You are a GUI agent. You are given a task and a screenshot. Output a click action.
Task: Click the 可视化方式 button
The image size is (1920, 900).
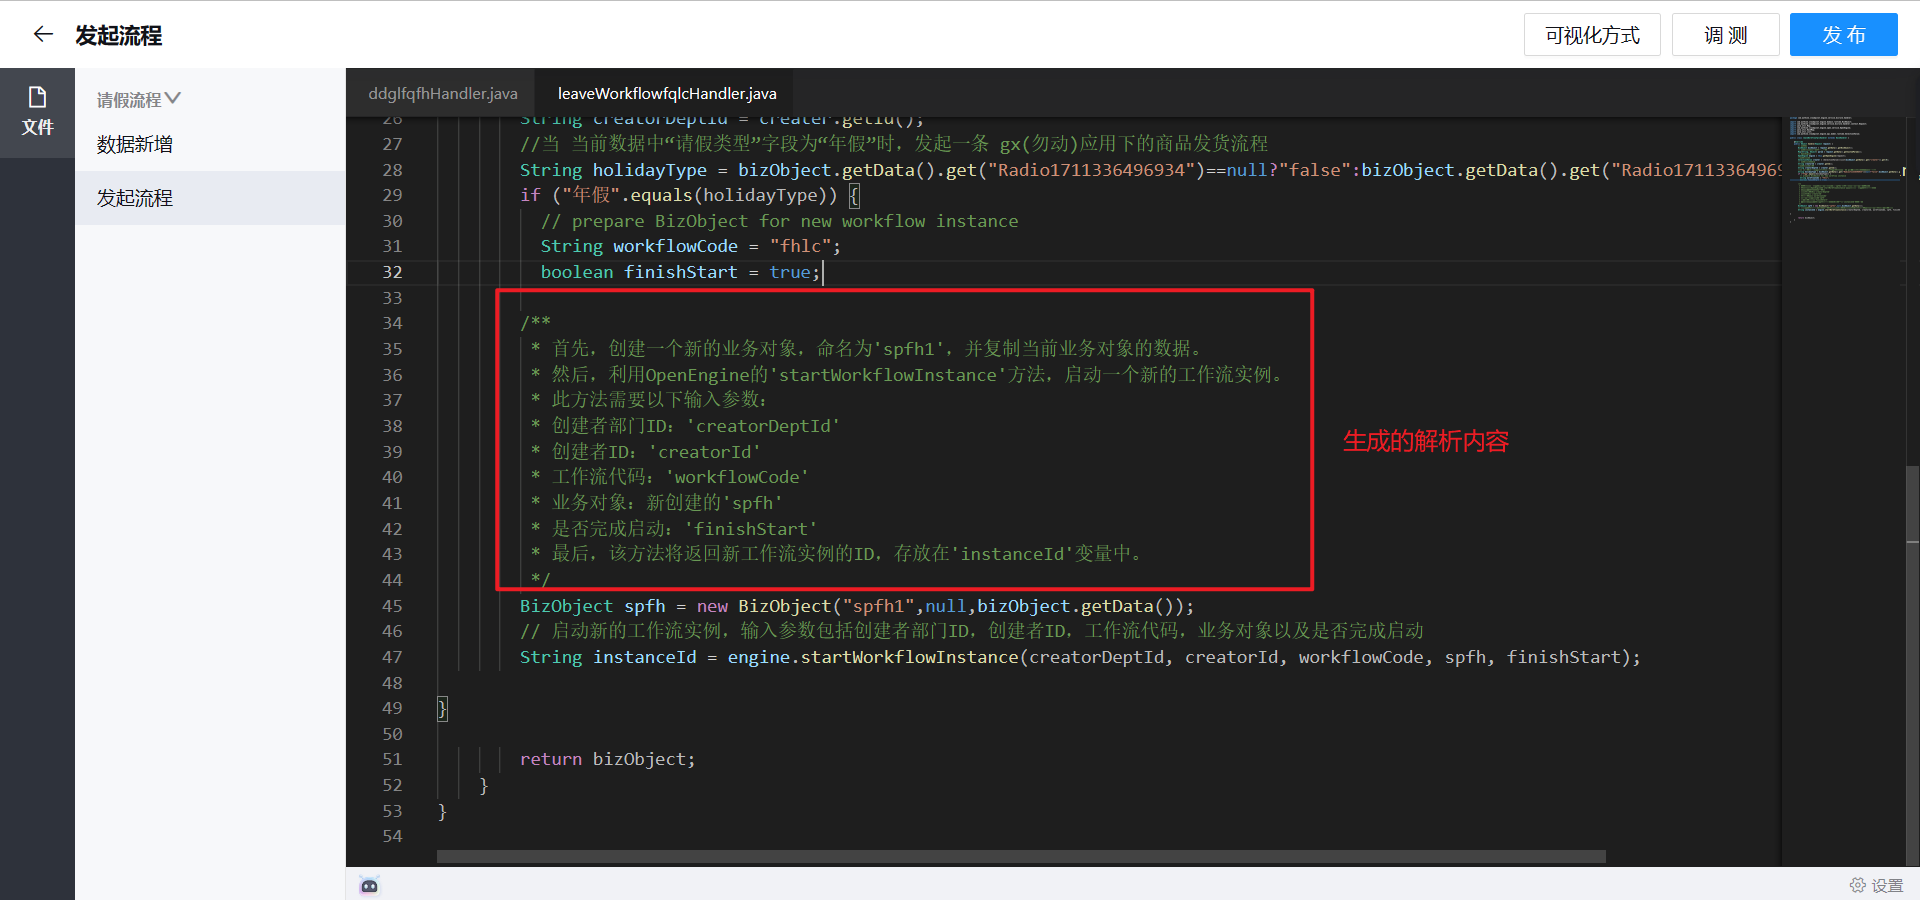[x=1592, y=35]
